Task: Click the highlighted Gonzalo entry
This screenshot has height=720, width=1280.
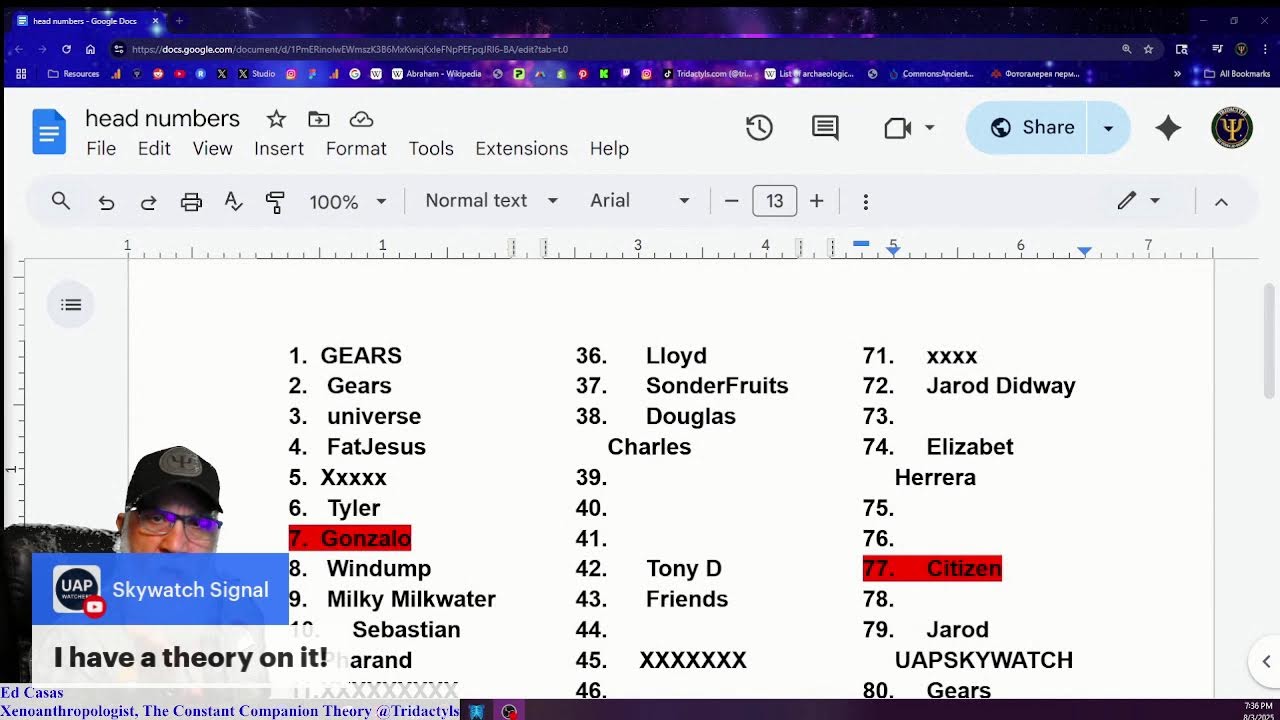Action: coord(350,538)
